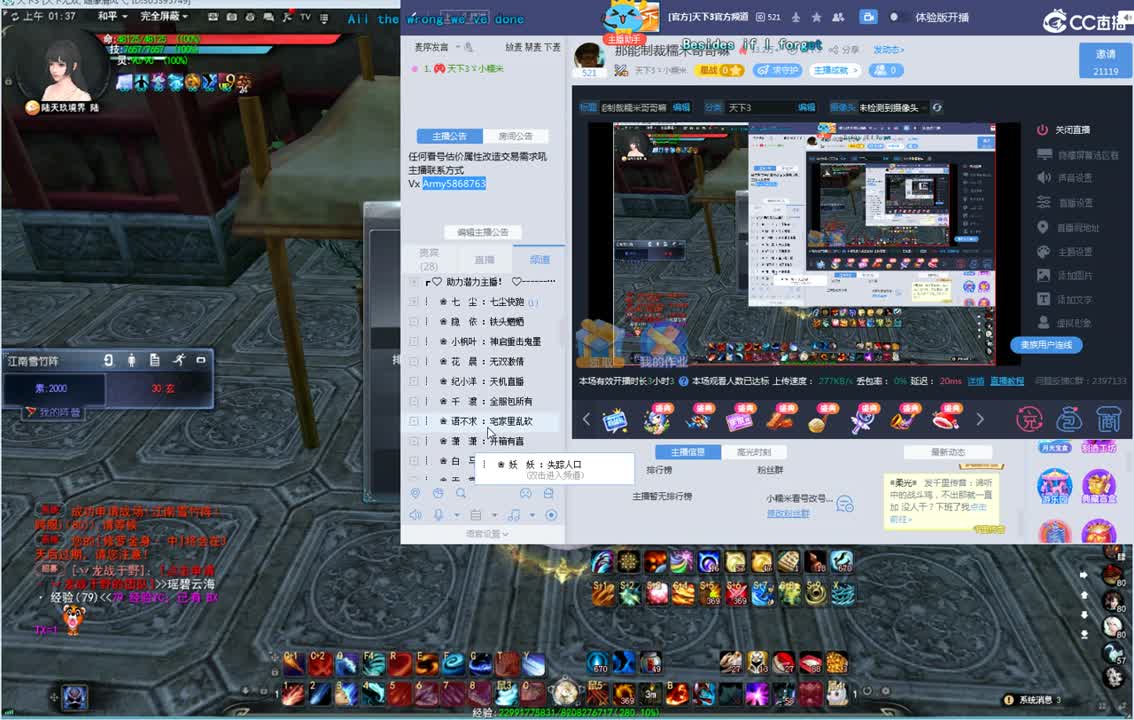Toggle the 体验版开播 switch

tap(897, 17)
